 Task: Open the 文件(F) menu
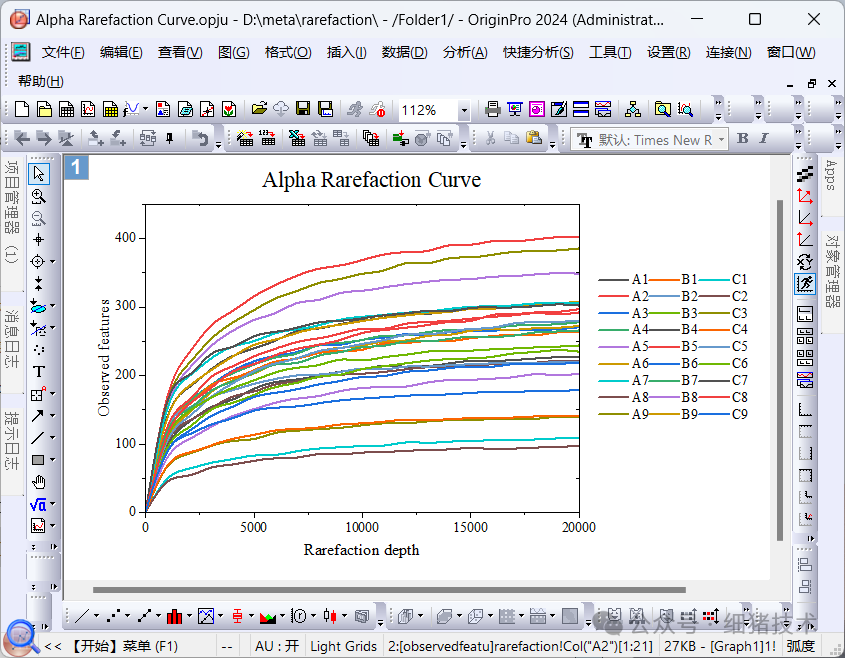point(63,52)
